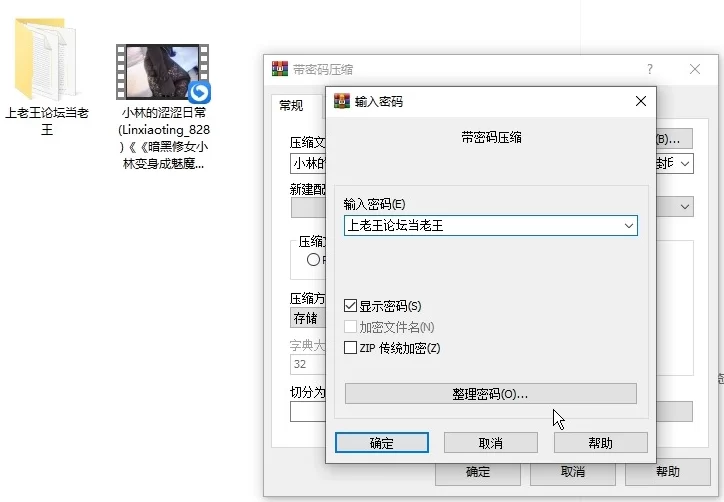Confirm password with 确定 in 输入密码 dialog
724x502 pixels.
pyautogui.click(x=381, y=443)
